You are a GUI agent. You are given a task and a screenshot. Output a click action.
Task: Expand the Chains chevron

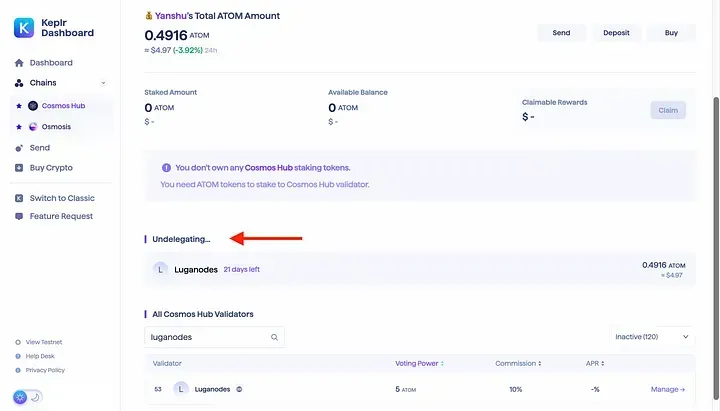103,83
